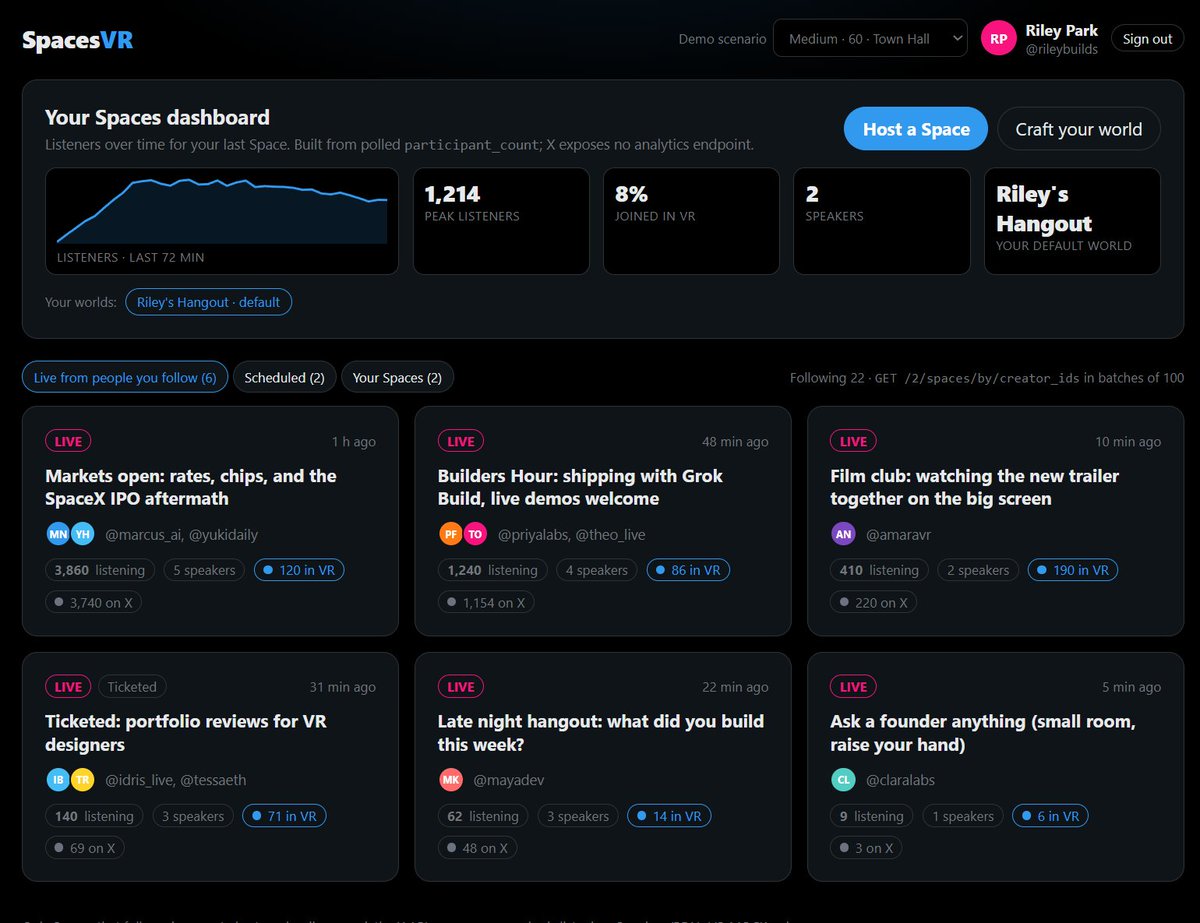Click the PF avatar on Builders Hour card
This screenshot has width=1200, height=923.
point(451,534)
